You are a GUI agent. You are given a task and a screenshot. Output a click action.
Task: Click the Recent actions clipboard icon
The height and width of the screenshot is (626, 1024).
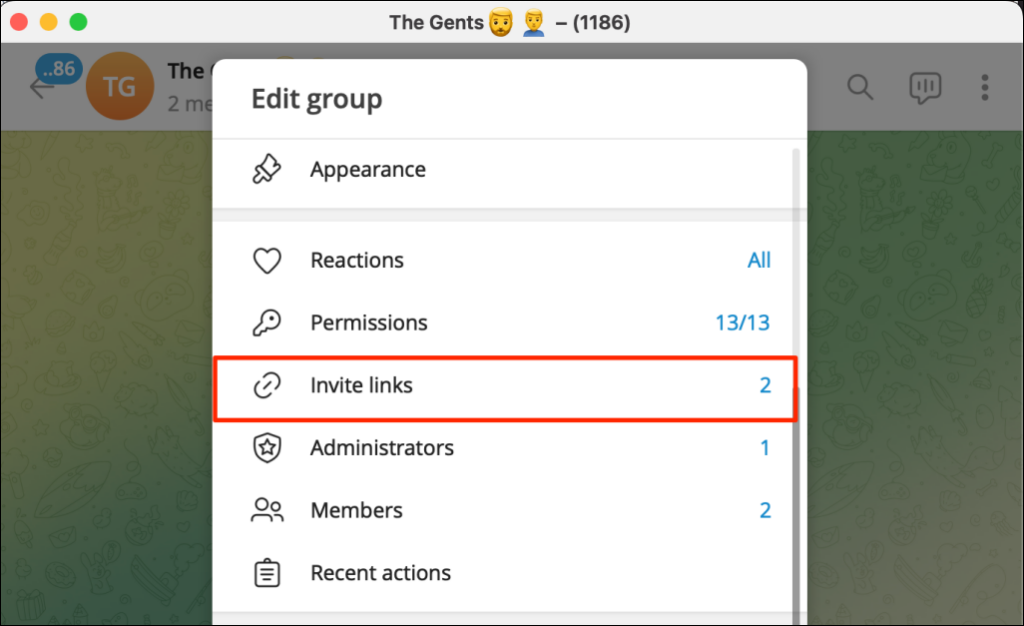(266, 573)
